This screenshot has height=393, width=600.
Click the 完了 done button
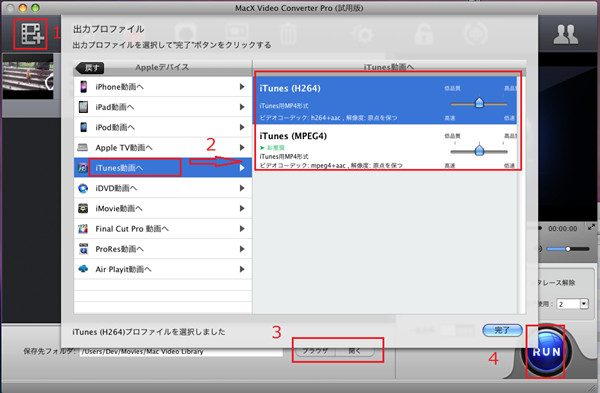click(502, 330)
